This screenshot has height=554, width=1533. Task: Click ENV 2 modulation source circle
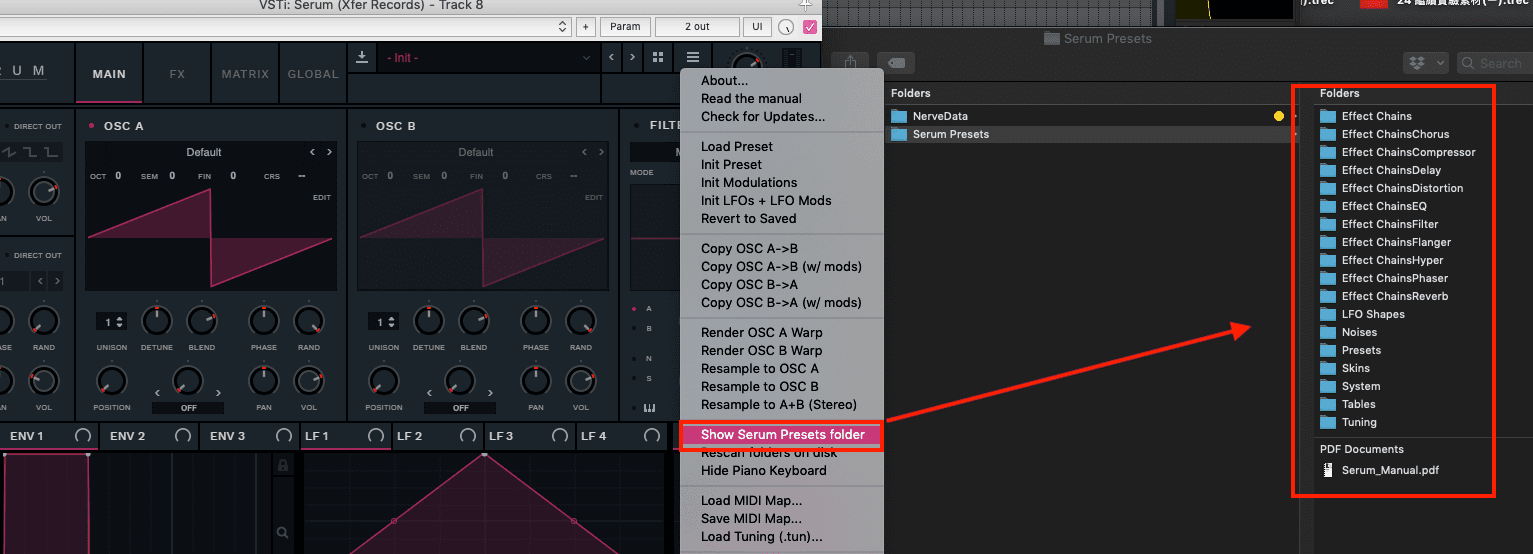coord(183,436)
